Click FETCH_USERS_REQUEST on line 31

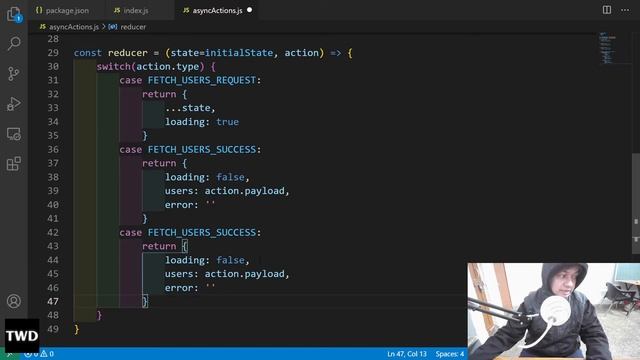coord(202,80)
